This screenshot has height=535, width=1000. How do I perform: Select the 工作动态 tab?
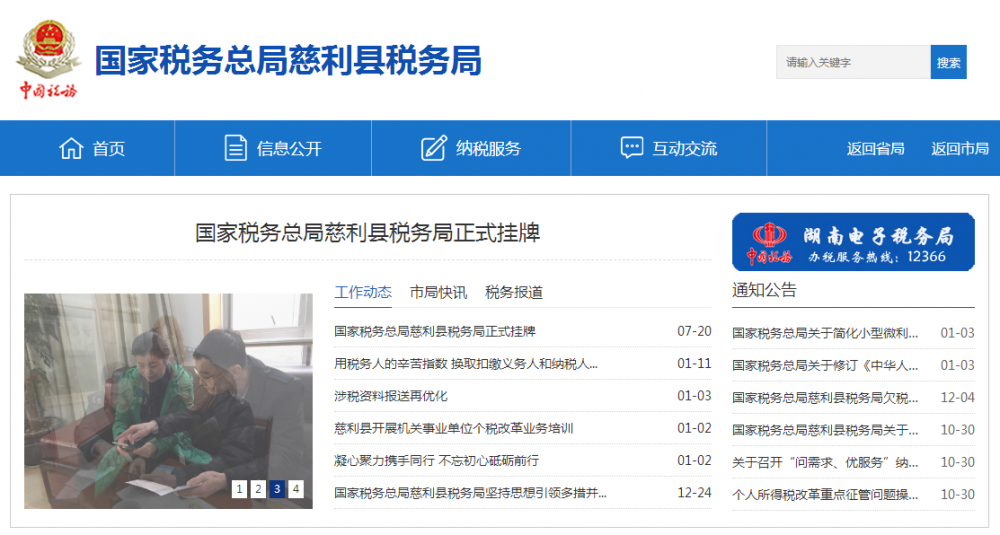[363, 292]
